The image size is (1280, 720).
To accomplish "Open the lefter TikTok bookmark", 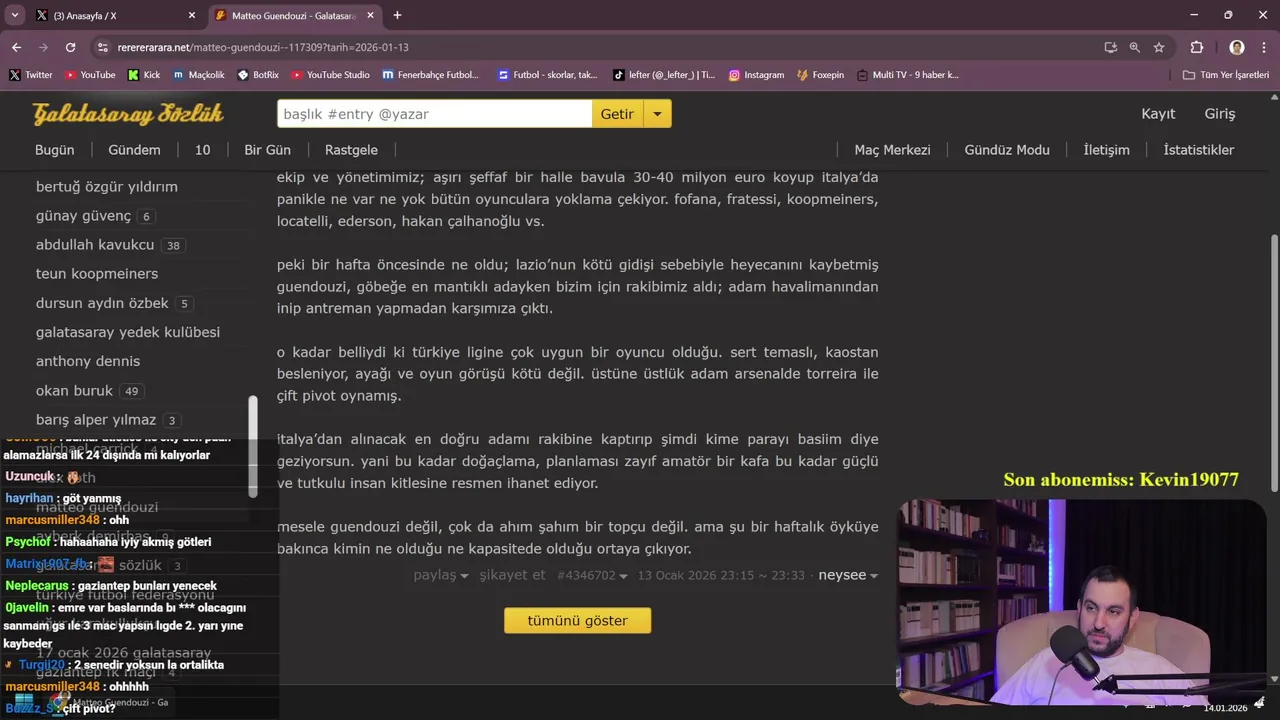I will click(x=664, y=75).
